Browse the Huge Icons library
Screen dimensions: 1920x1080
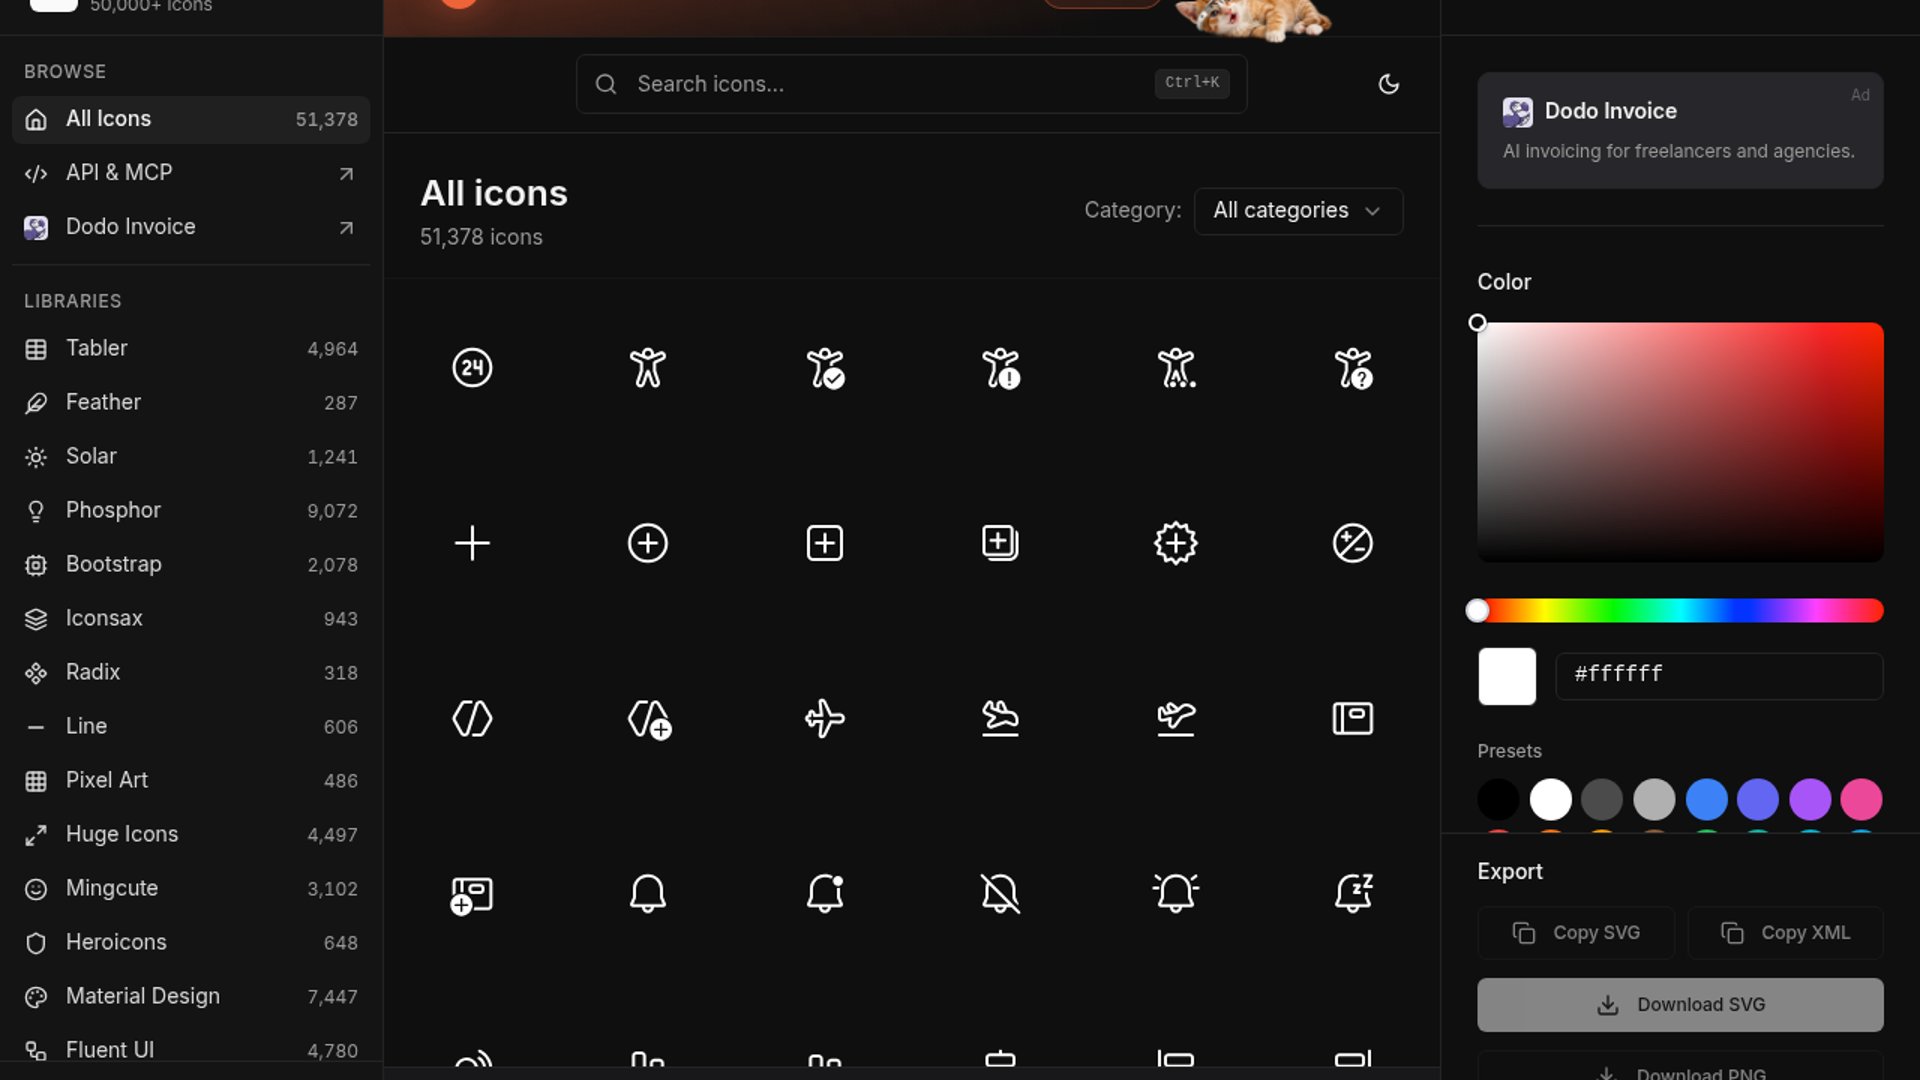(191, 835)
